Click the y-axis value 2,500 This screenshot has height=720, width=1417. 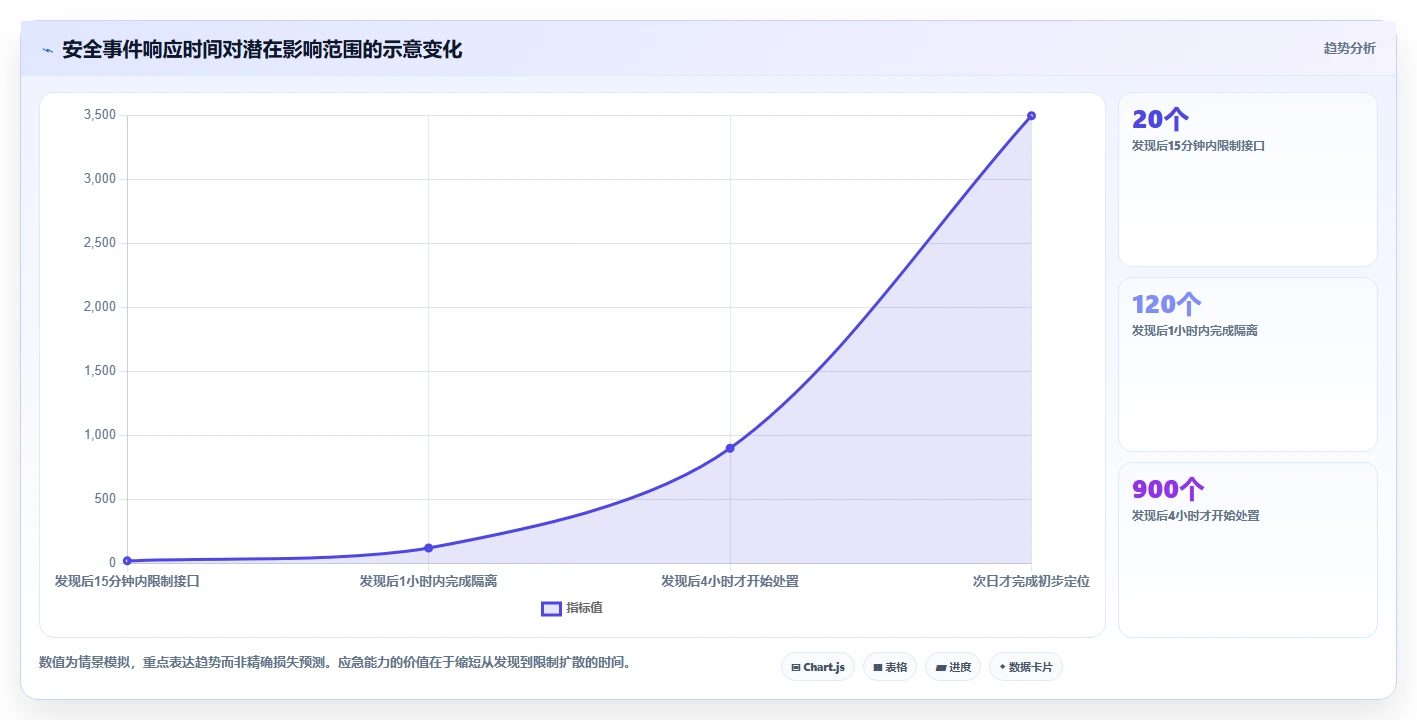pyautogui.click(x=100, y=243)
